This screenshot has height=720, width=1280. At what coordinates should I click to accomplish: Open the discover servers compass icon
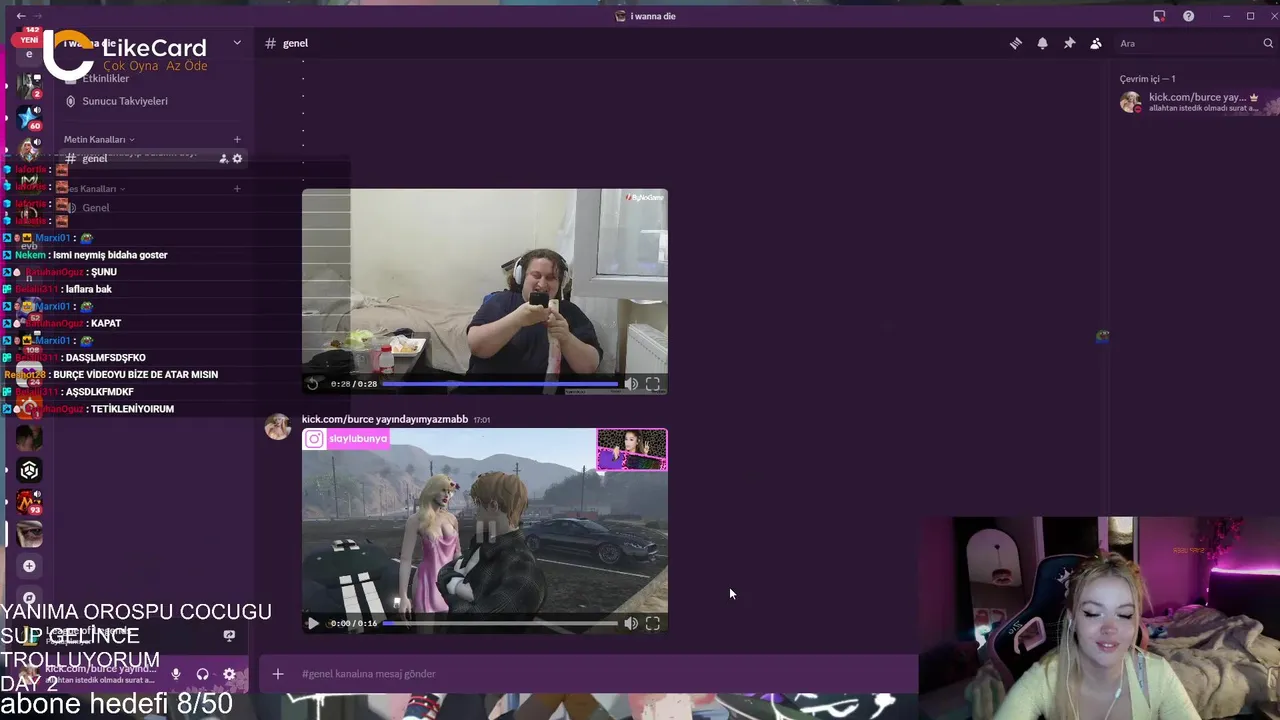29,598
